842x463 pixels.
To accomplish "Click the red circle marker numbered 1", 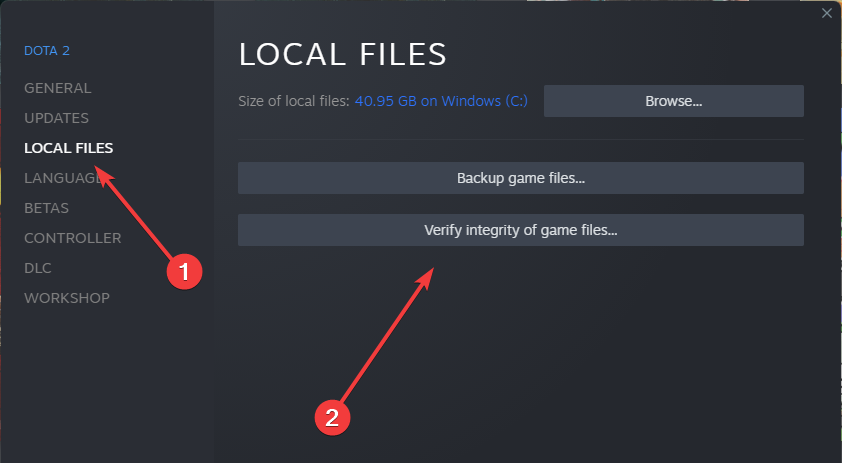I will [x=183, y=270].
